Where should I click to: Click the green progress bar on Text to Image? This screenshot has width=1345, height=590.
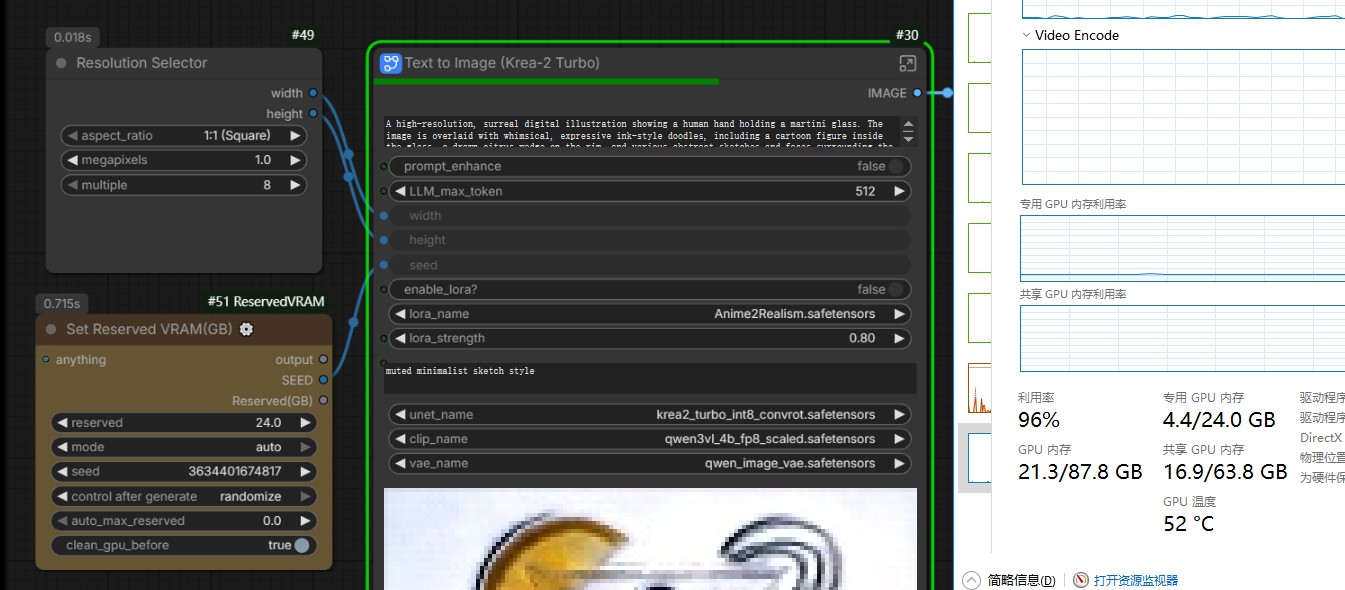[546, 82]
